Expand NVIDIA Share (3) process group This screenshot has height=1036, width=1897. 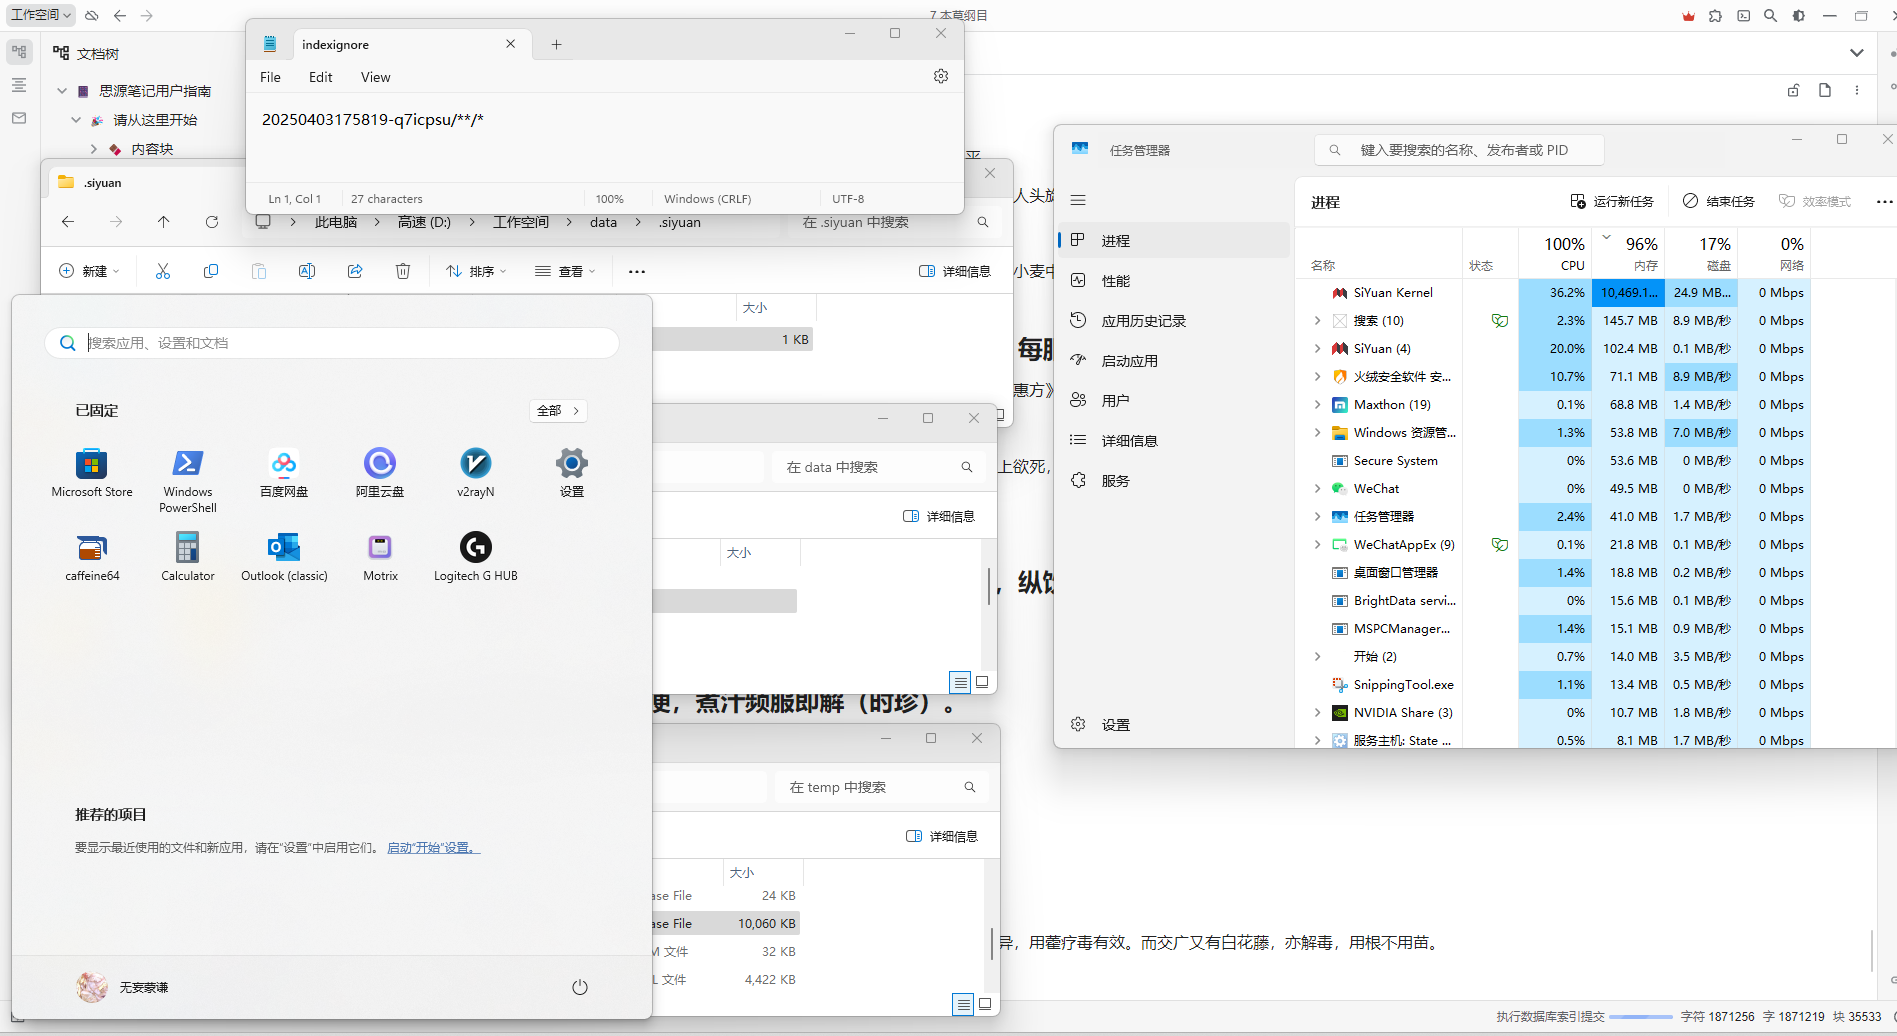pyautogui.click(x=1317, y=713)
